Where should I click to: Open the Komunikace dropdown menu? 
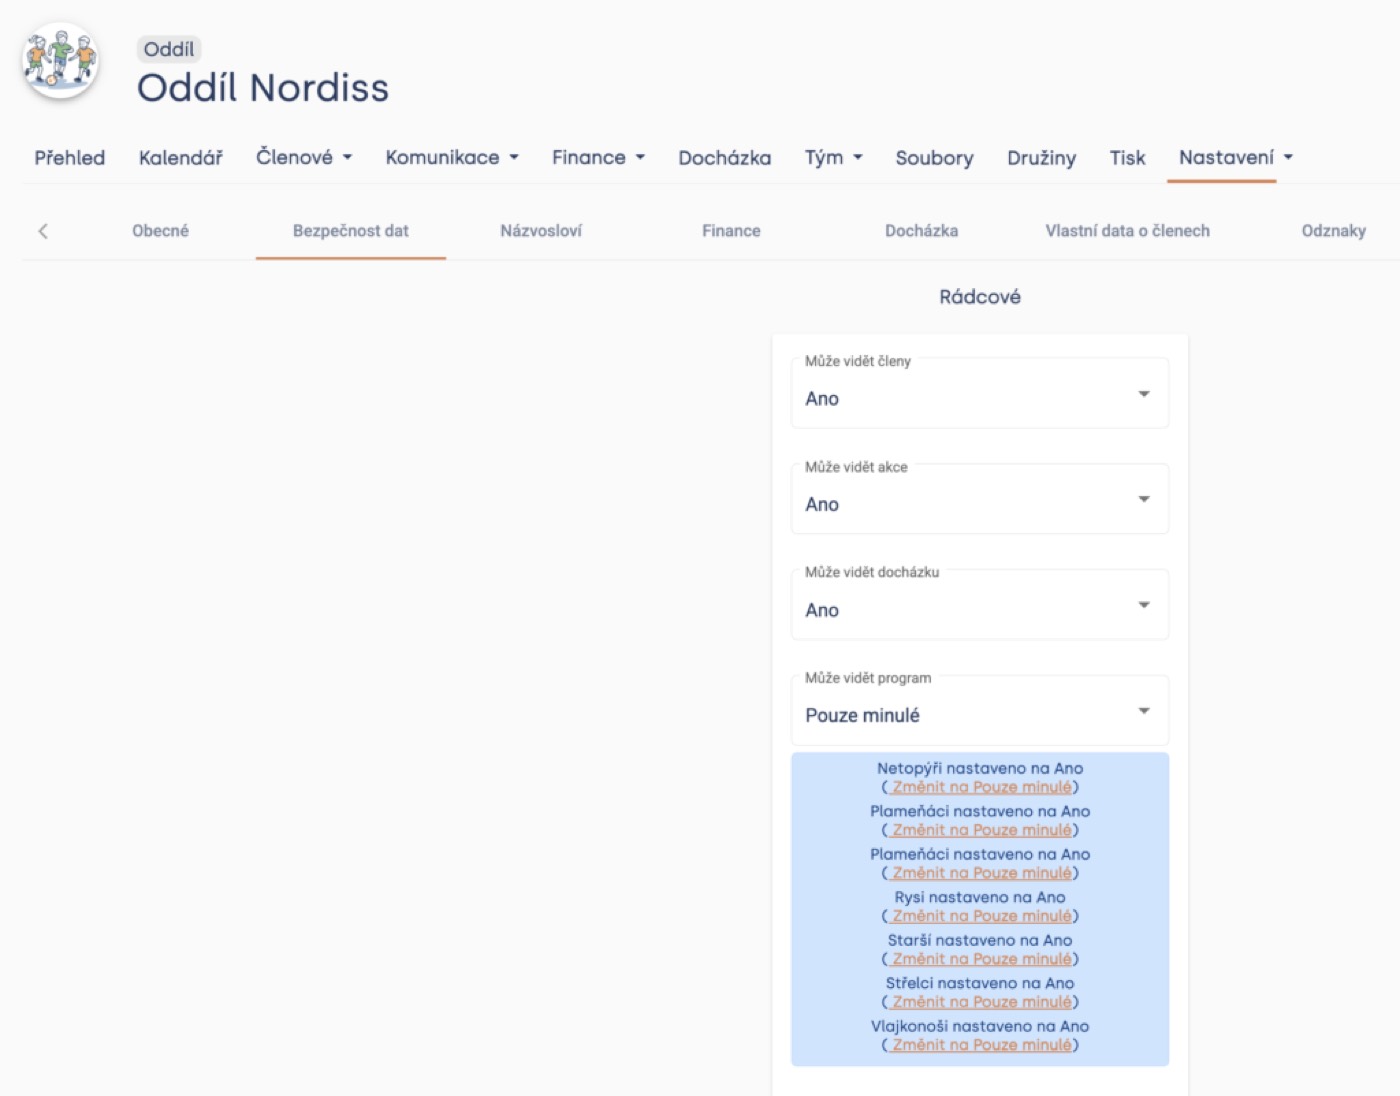coord(452,157)
